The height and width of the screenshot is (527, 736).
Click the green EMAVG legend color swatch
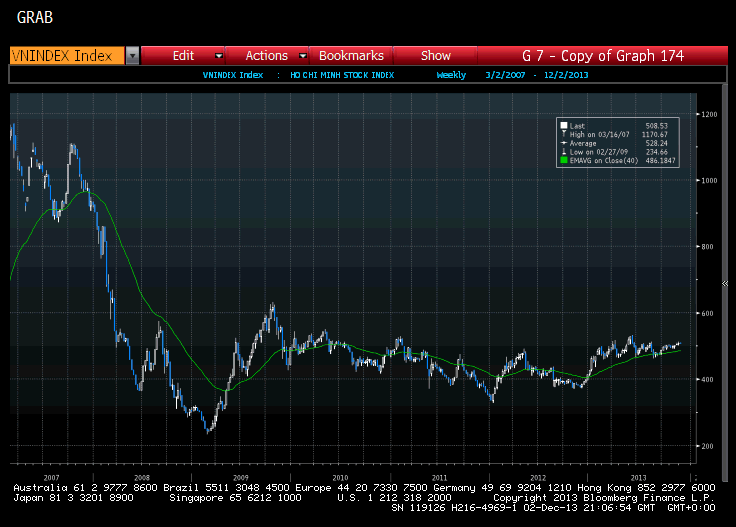[564, 159]
